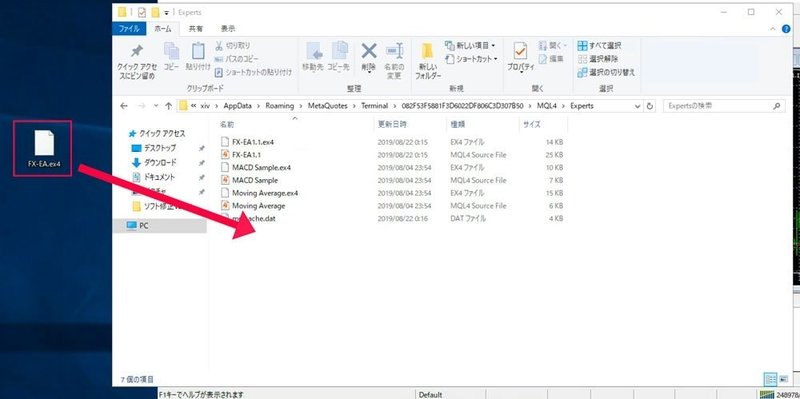Click the Forward navigation arrow

click(142, 106)
